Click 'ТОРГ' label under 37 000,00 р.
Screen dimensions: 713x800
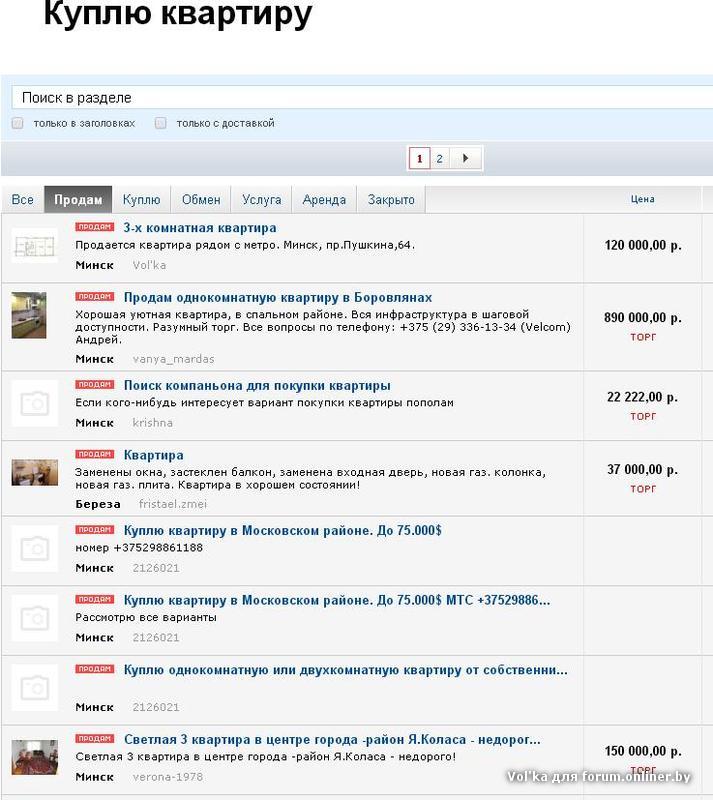pos(643,489)
